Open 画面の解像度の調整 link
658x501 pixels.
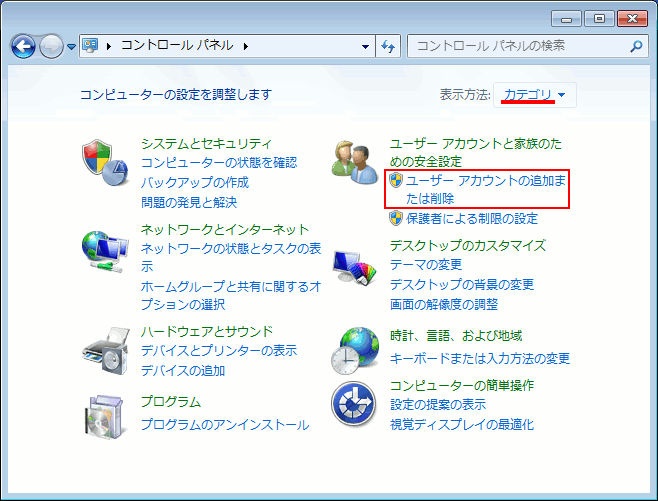coord(443,304)
